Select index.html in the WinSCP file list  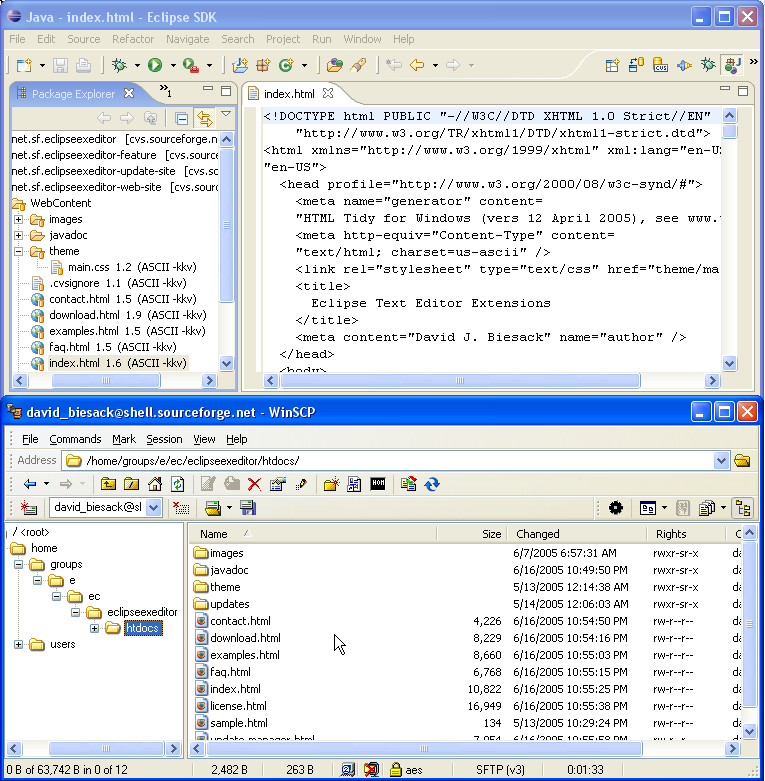pos(235,689)
